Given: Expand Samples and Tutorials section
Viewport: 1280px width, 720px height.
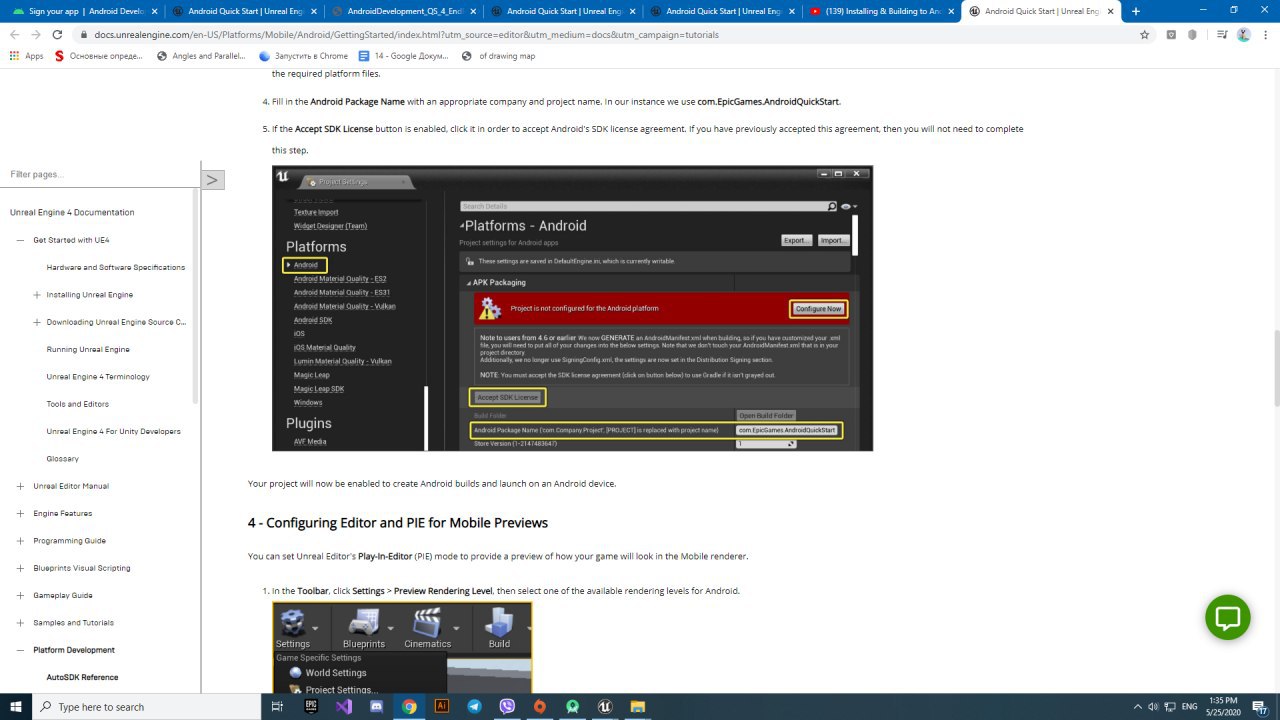Looking at the screenshot, I should coord(20,622).
